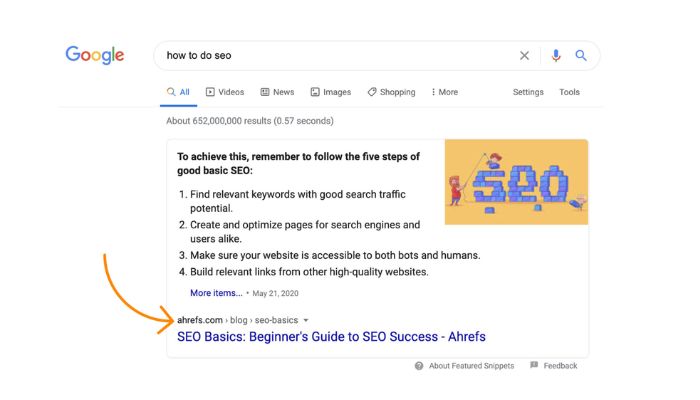The height and width of the screenshot is (400, 700).
Task: Start voice search with microphone icon
Action: tap(556, 55)
